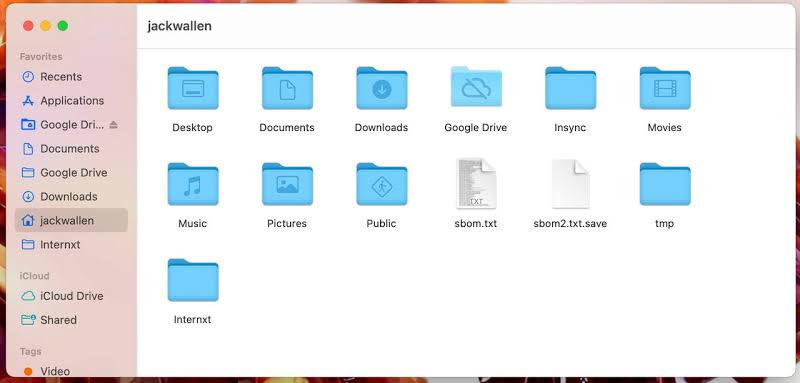Open the Pictures folder
The height and width of the screenshot is (383, 800).
(x=287, y=184)
